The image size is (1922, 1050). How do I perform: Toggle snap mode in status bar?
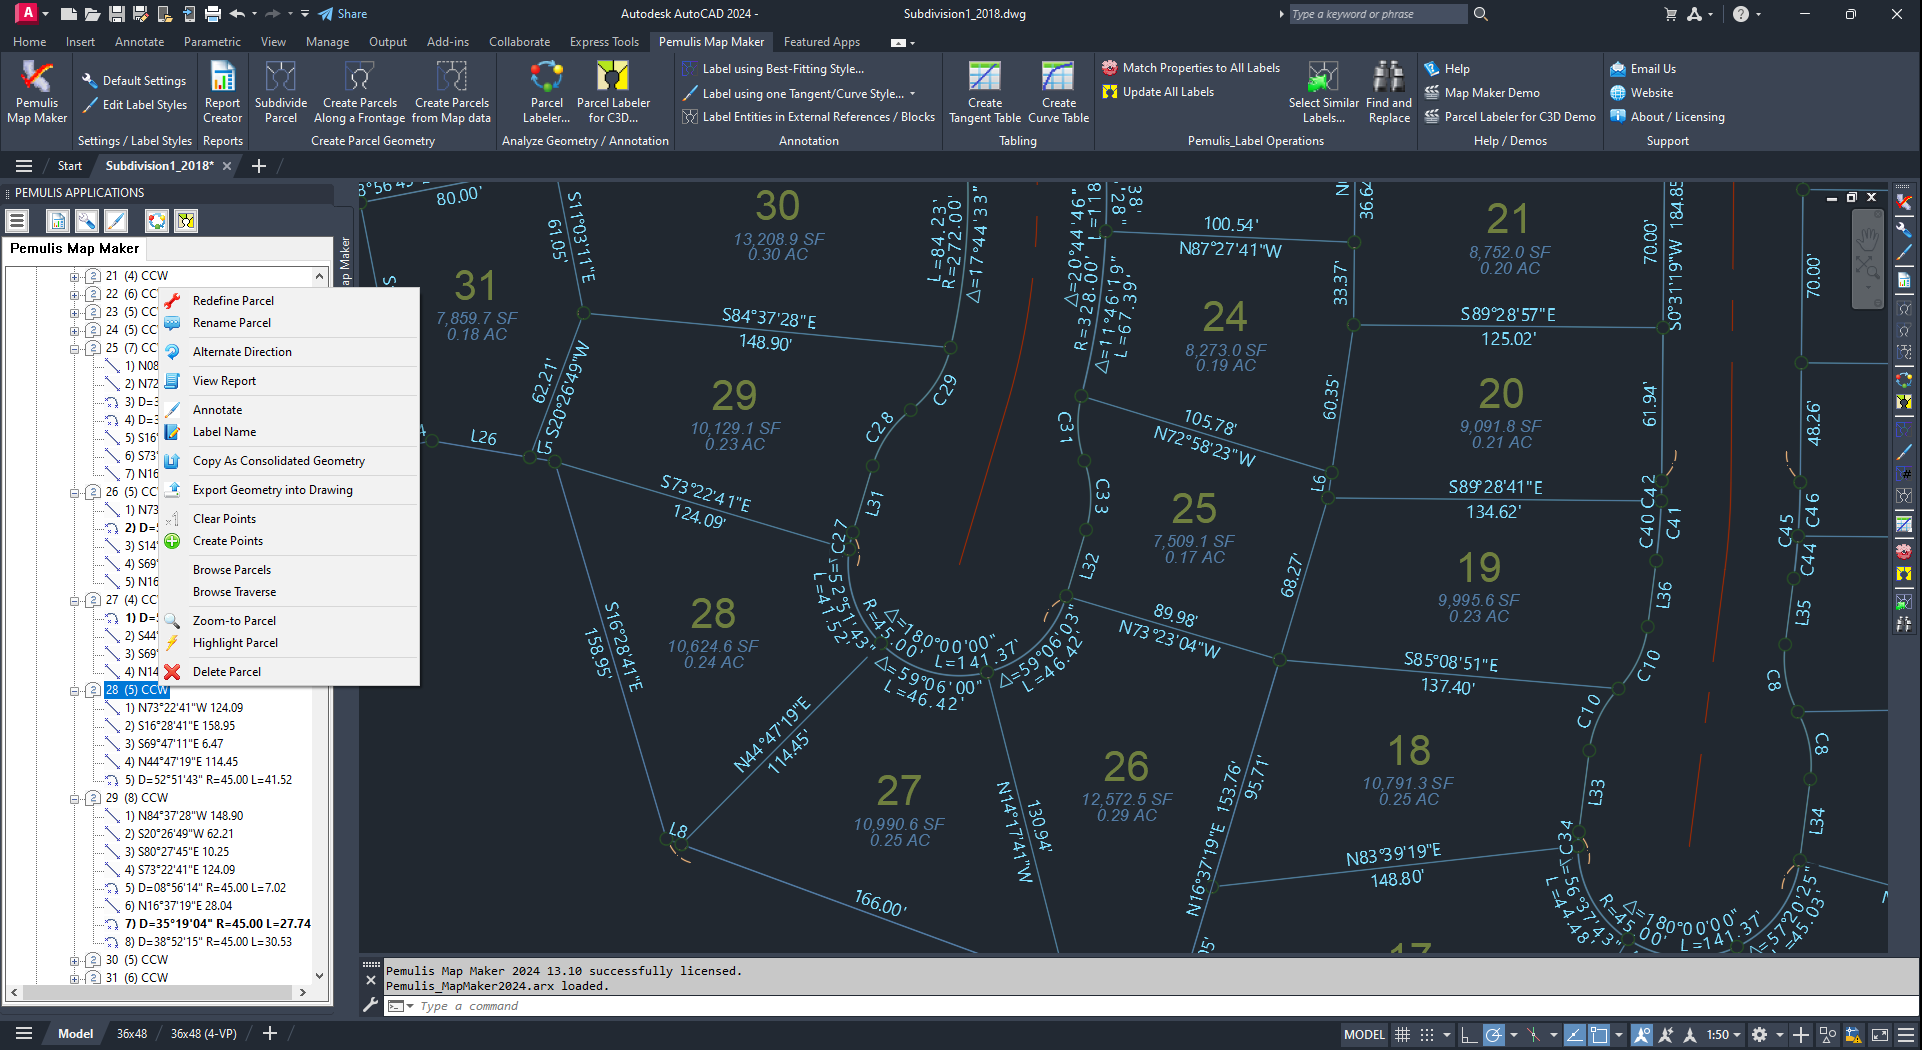point(1427,1035)
